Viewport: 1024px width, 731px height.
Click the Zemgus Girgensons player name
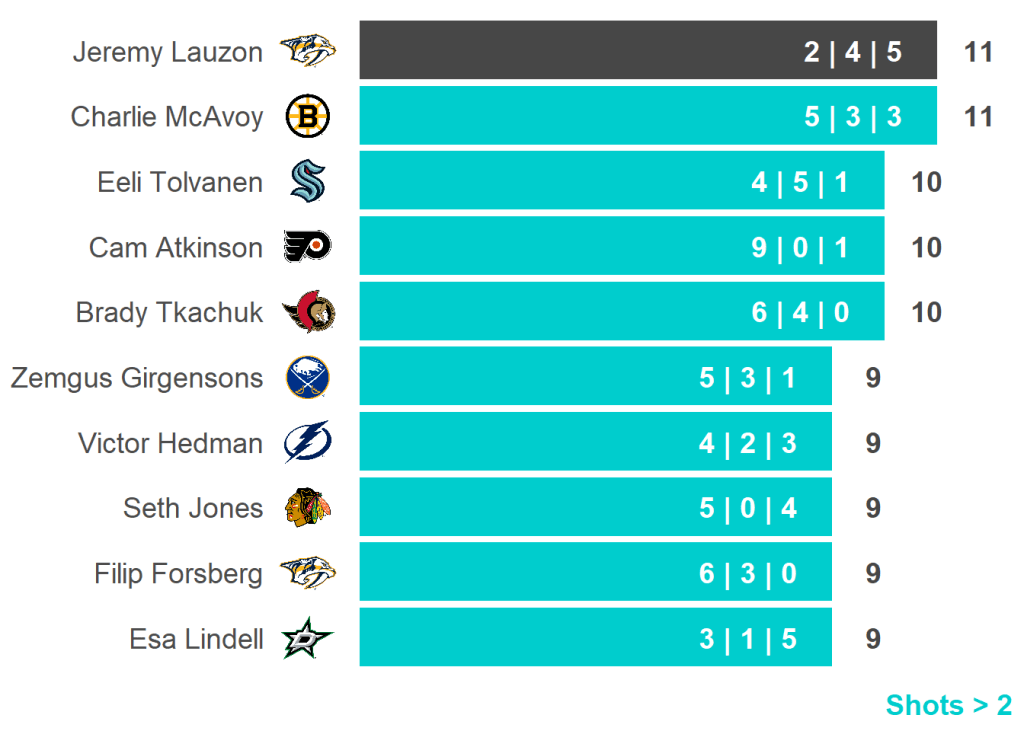point(137,378)
